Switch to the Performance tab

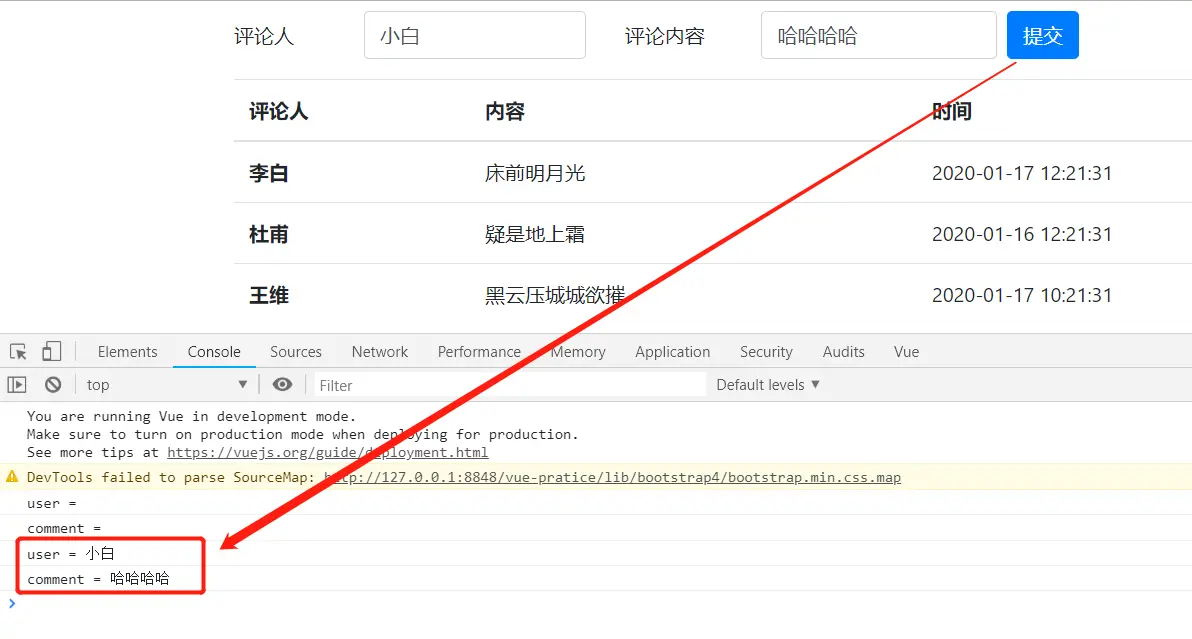click(x=479, y=352)
